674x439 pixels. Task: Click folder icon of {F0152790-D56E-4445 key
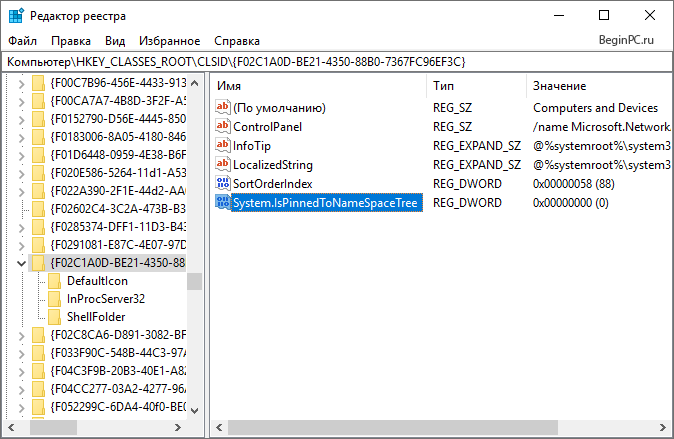[x=38, y=119]
